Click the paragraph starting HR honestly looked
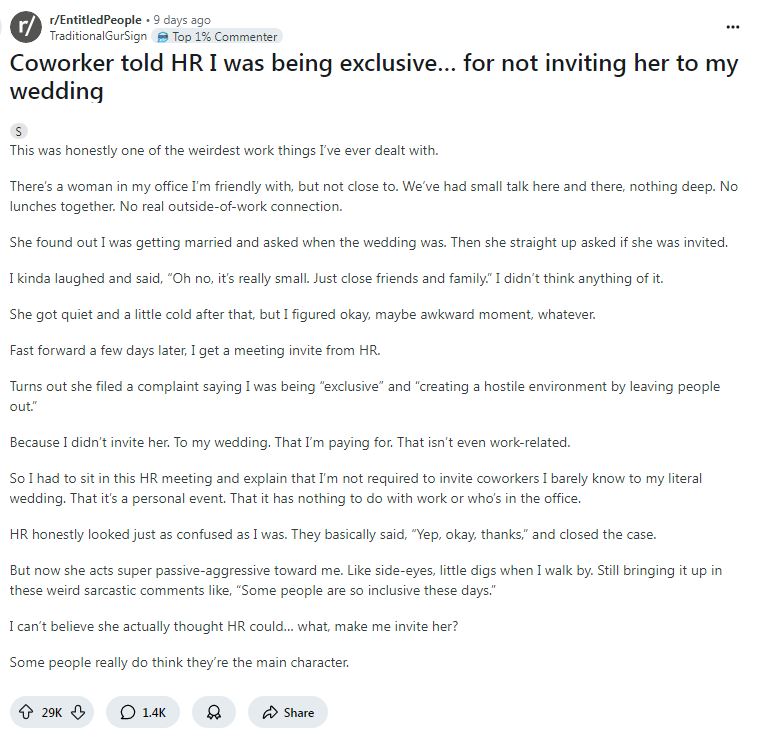Image resolution: width=761 pixels, height=747 pixels. (x=332, y=534)
